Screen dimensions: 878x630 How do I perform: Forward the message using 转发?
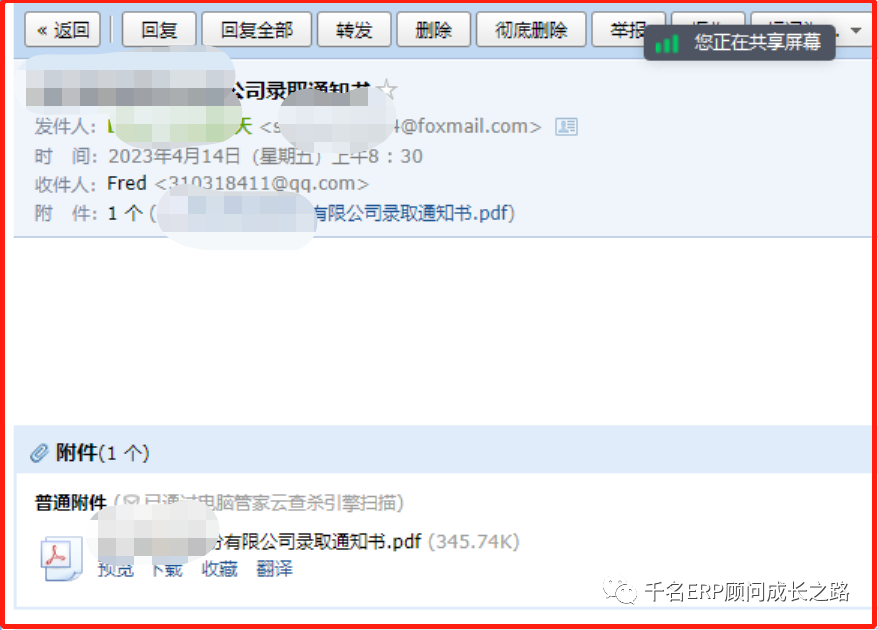tap(354, 30)
